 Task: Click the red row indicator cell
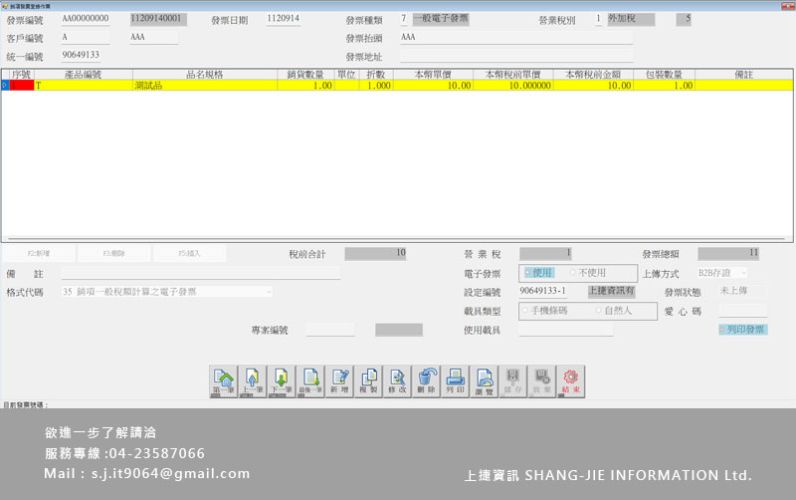22,86
